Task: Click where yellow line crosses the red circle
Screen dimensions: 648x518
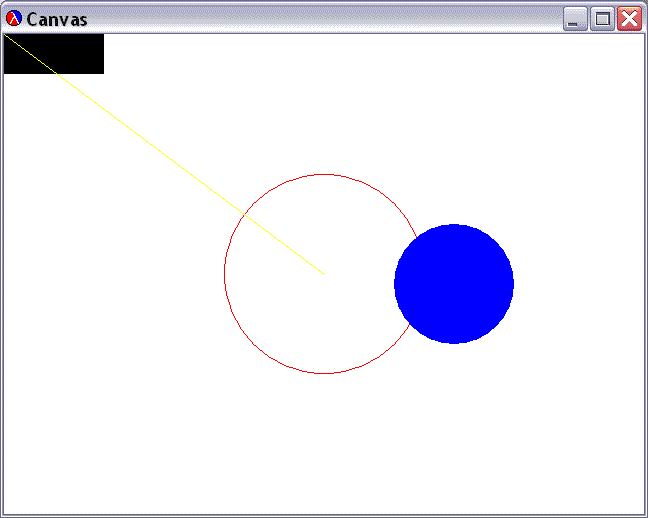Action: pyautogui.click(x=244, y=213)
